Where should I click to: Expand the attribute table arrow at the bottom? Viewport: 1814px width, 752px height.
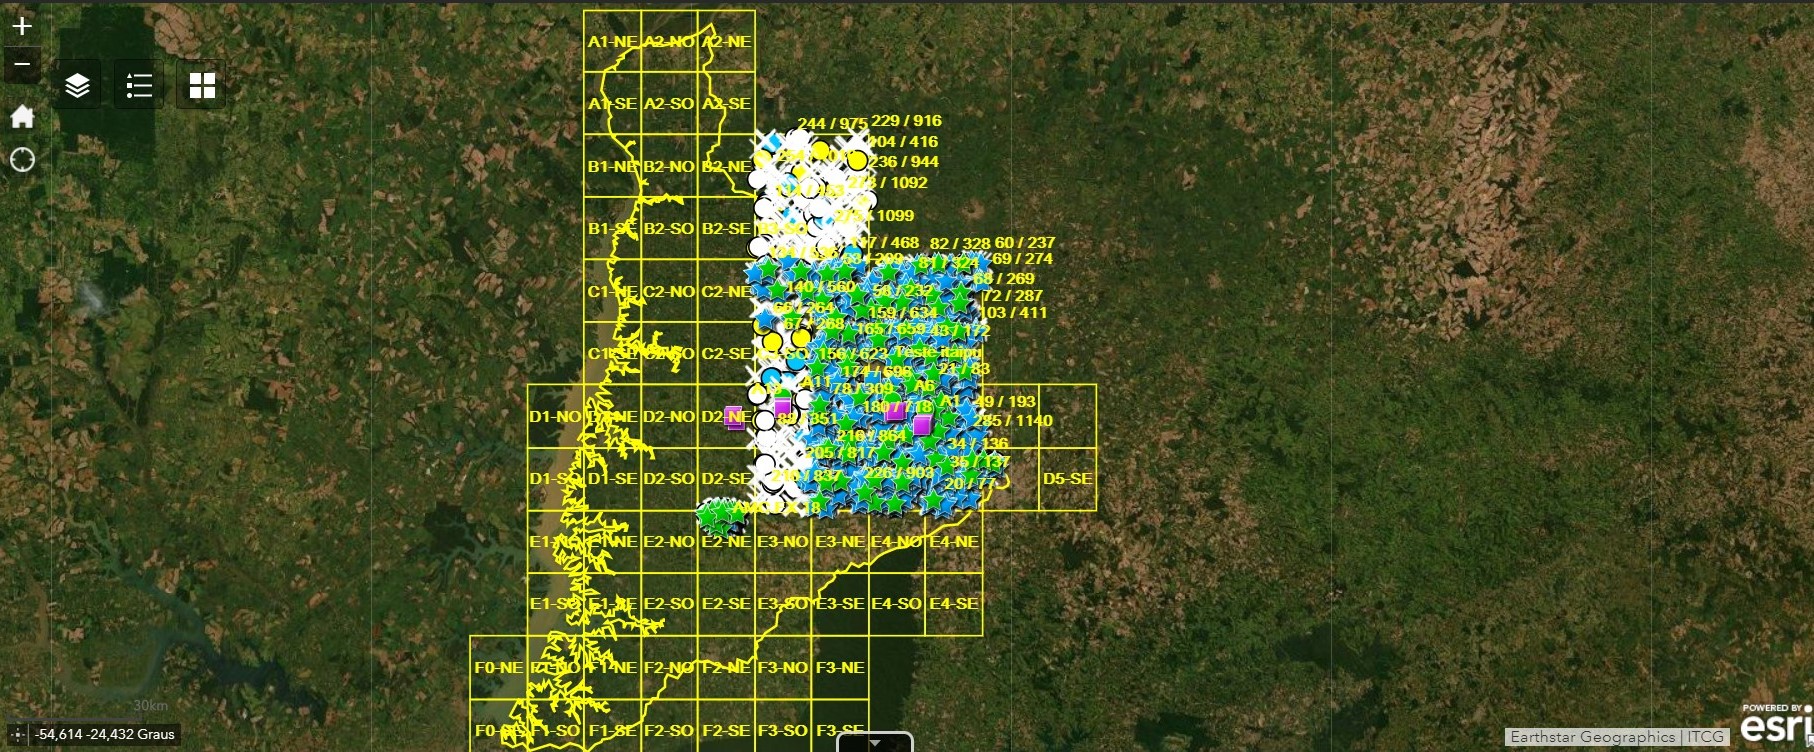[875, 743]
